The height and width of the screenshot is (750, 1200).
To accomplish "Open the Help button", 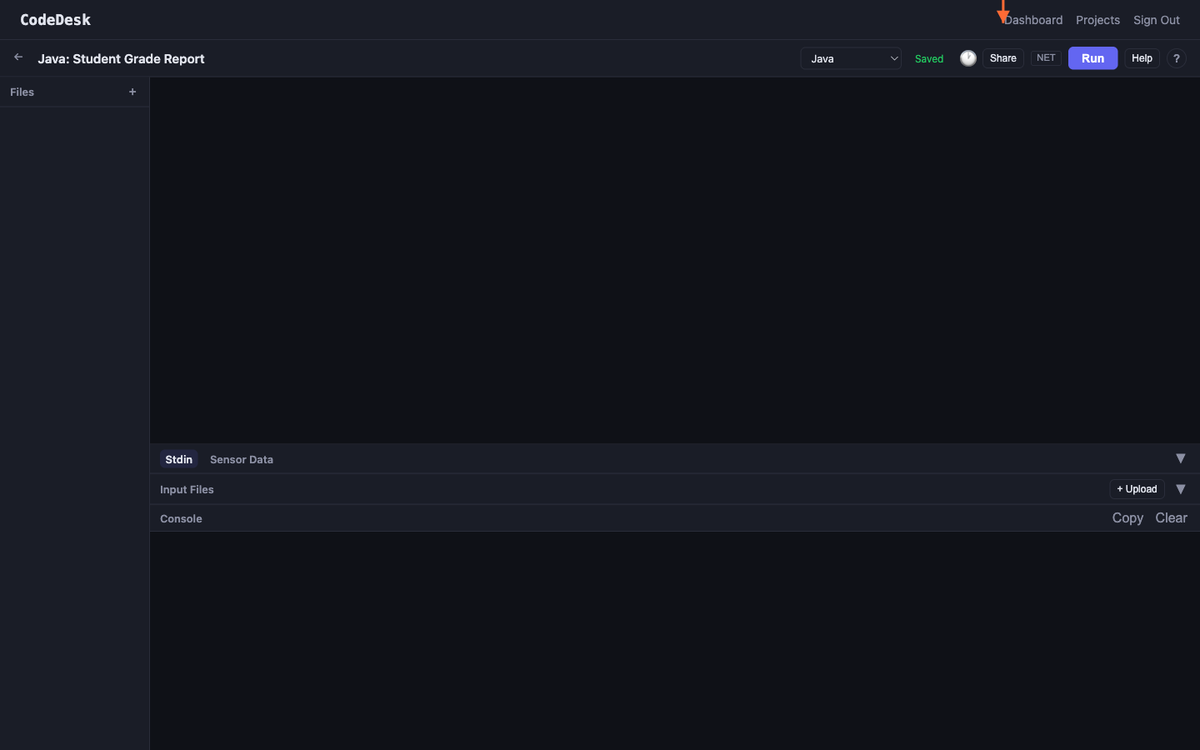I will pyautogui.click(x=1142, y=58).
